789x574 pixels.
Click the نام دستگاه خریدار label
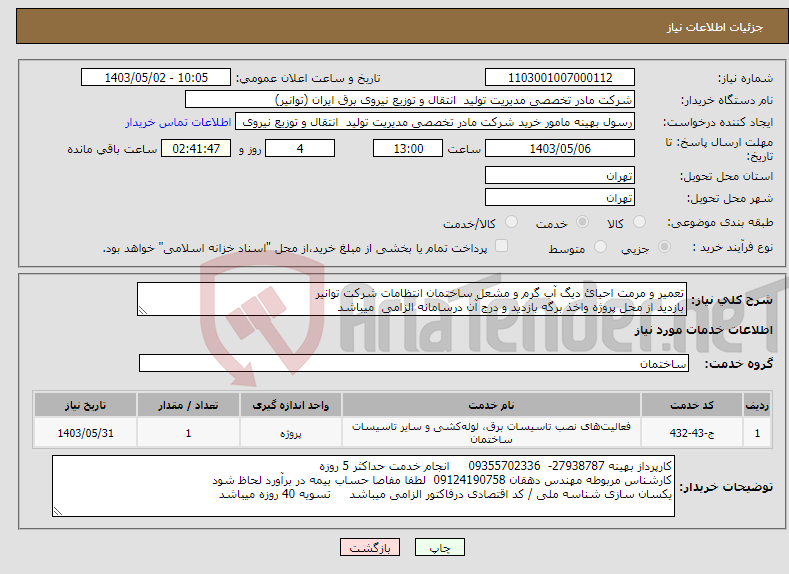tap(727, 101)
